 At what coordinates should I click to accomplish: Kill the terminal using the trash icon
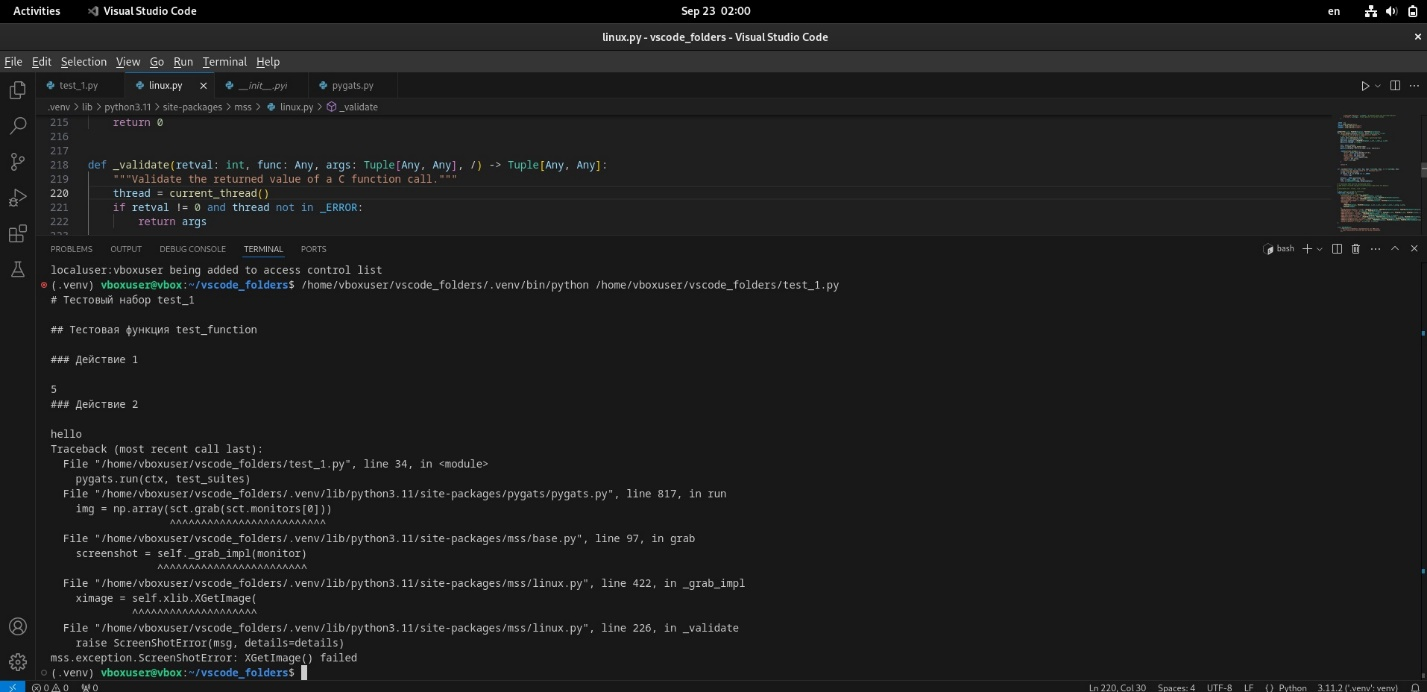tap(1355, 248)
